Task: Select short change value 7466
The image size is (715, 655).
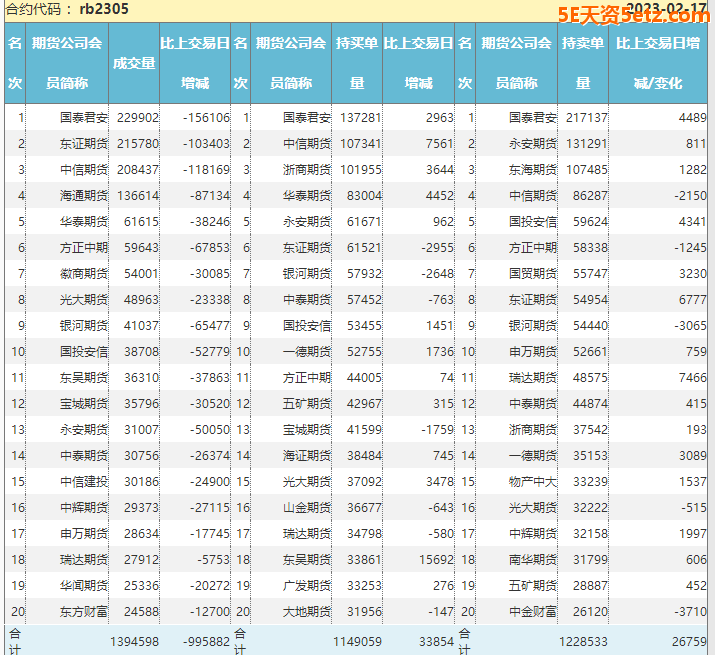Action: (693, 378)
